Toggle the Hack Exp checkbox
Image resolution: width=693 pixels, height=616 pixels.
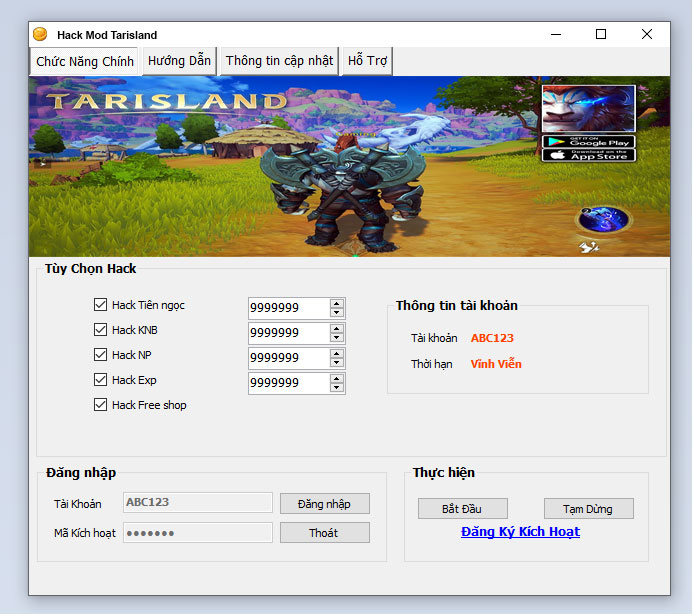point(100,380)
